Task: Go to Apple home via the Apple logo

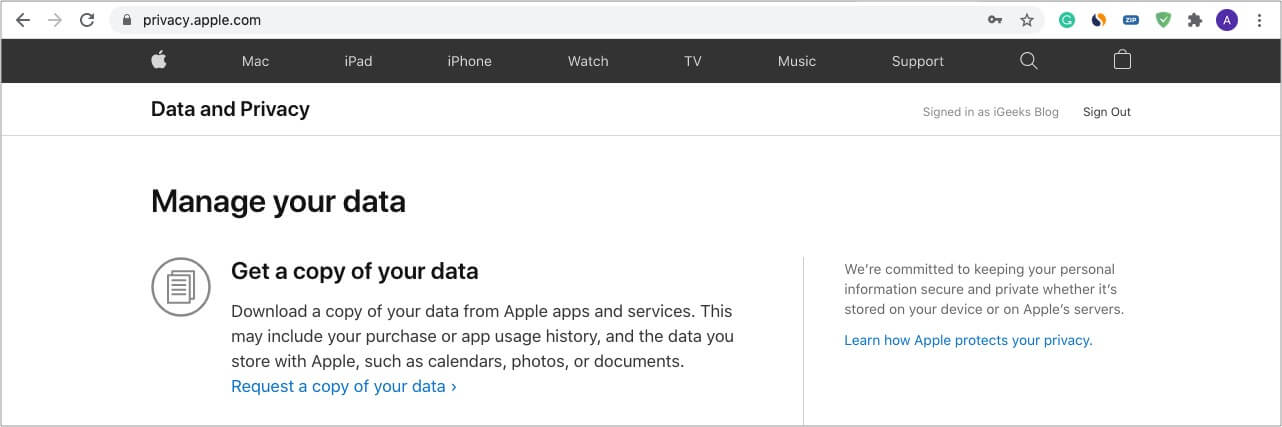Action: point(159,60)
